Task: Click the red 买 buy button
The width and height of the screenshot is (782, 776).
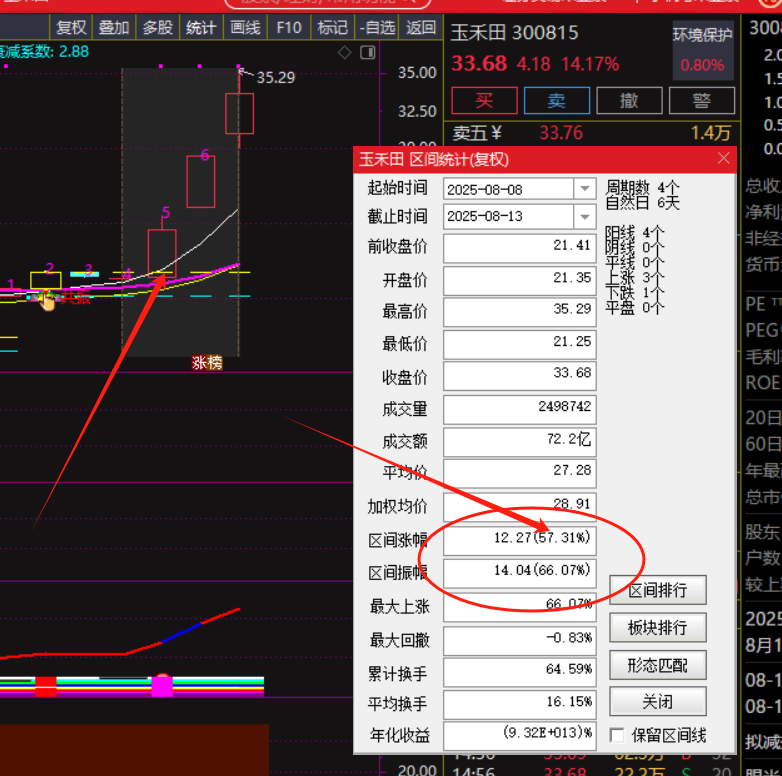Action: coord(484,101)
